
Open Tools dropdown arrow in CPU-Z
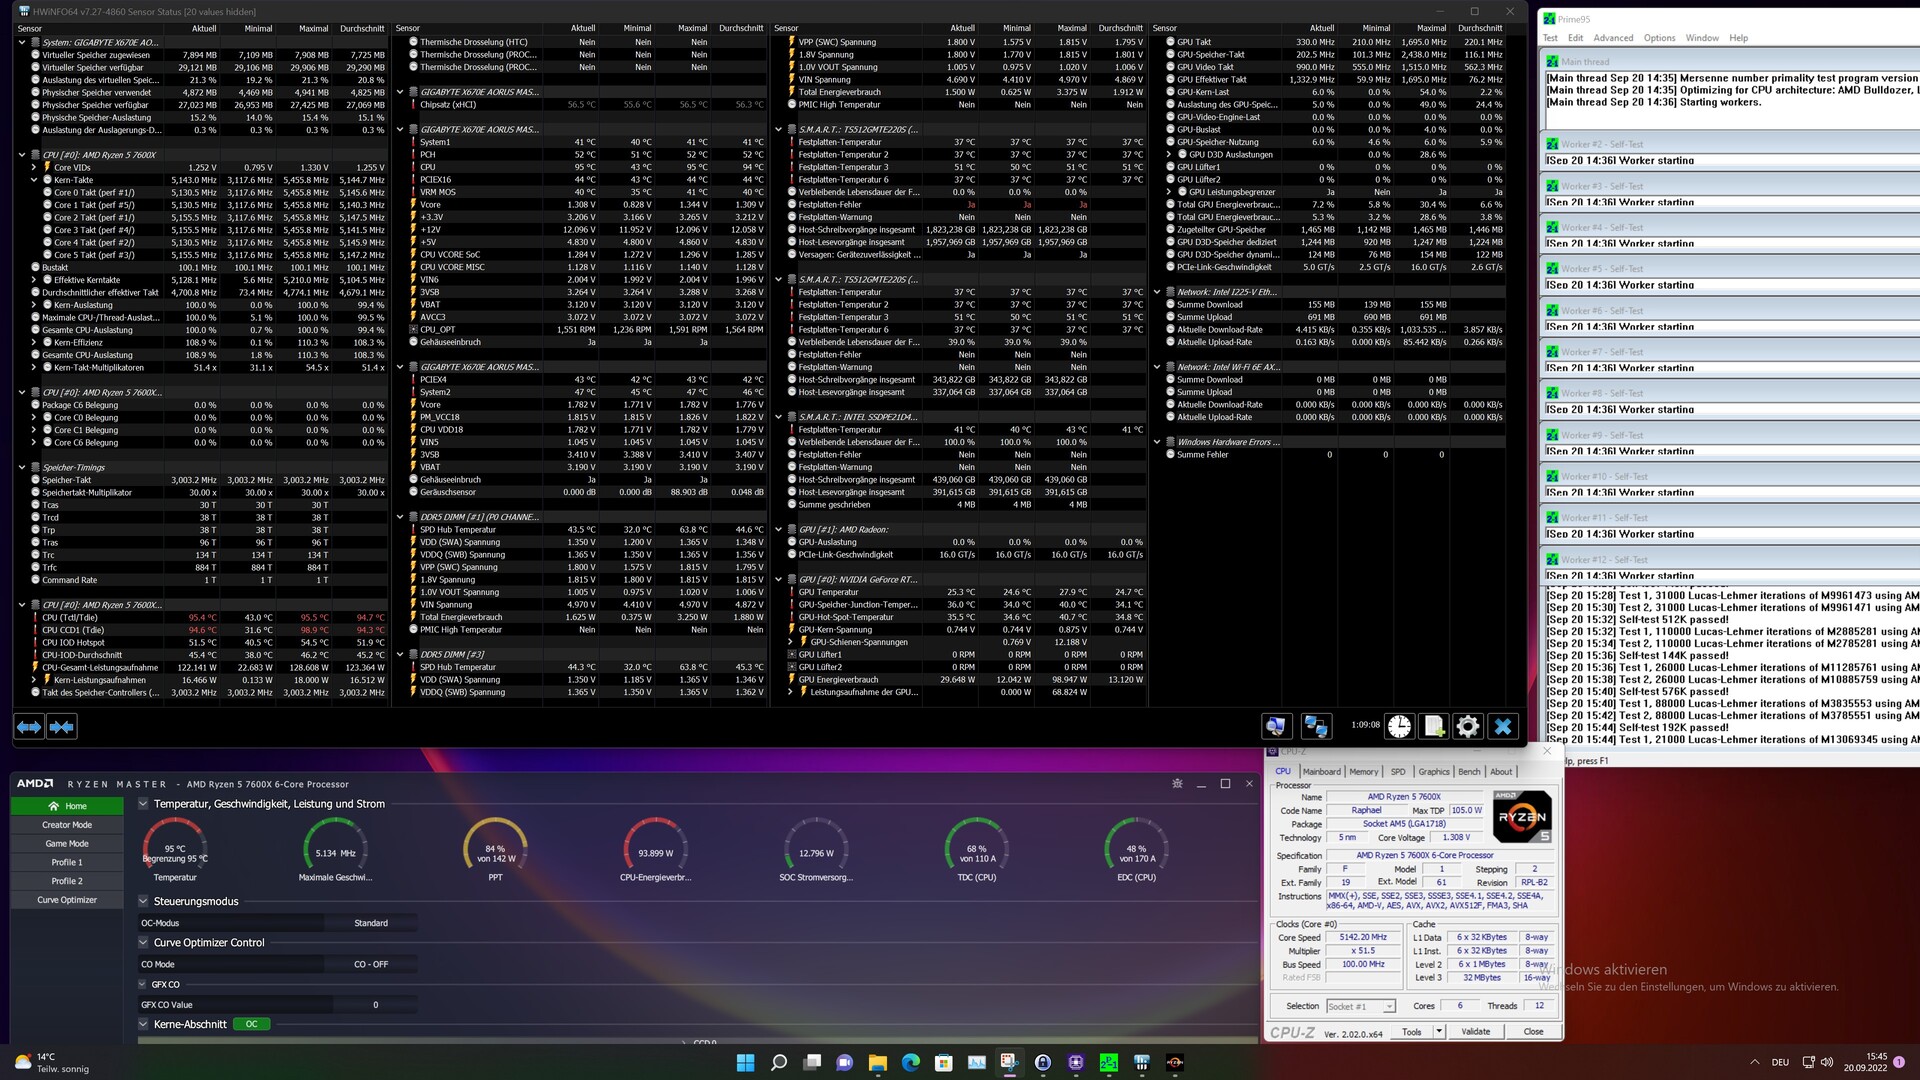tap(1439, 1031)
